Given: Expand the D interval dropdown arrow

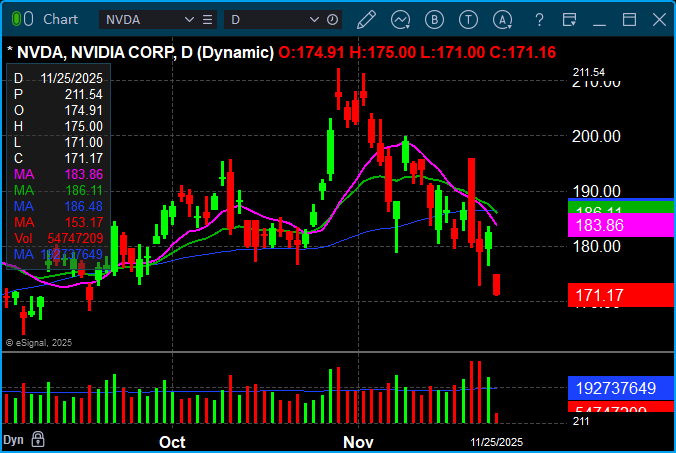Looking at the screenshot, I should pyautogui.click(x=314, y=20).
